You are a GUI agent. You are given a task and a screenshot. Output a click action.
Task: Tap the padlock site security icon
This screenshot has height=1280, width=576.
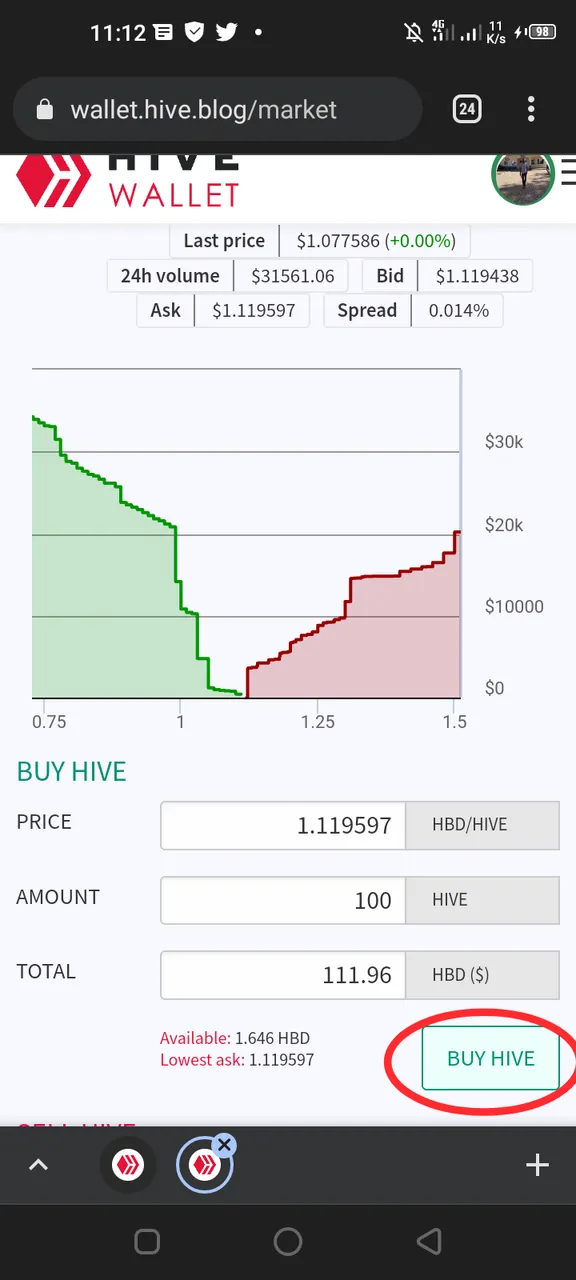44,109
